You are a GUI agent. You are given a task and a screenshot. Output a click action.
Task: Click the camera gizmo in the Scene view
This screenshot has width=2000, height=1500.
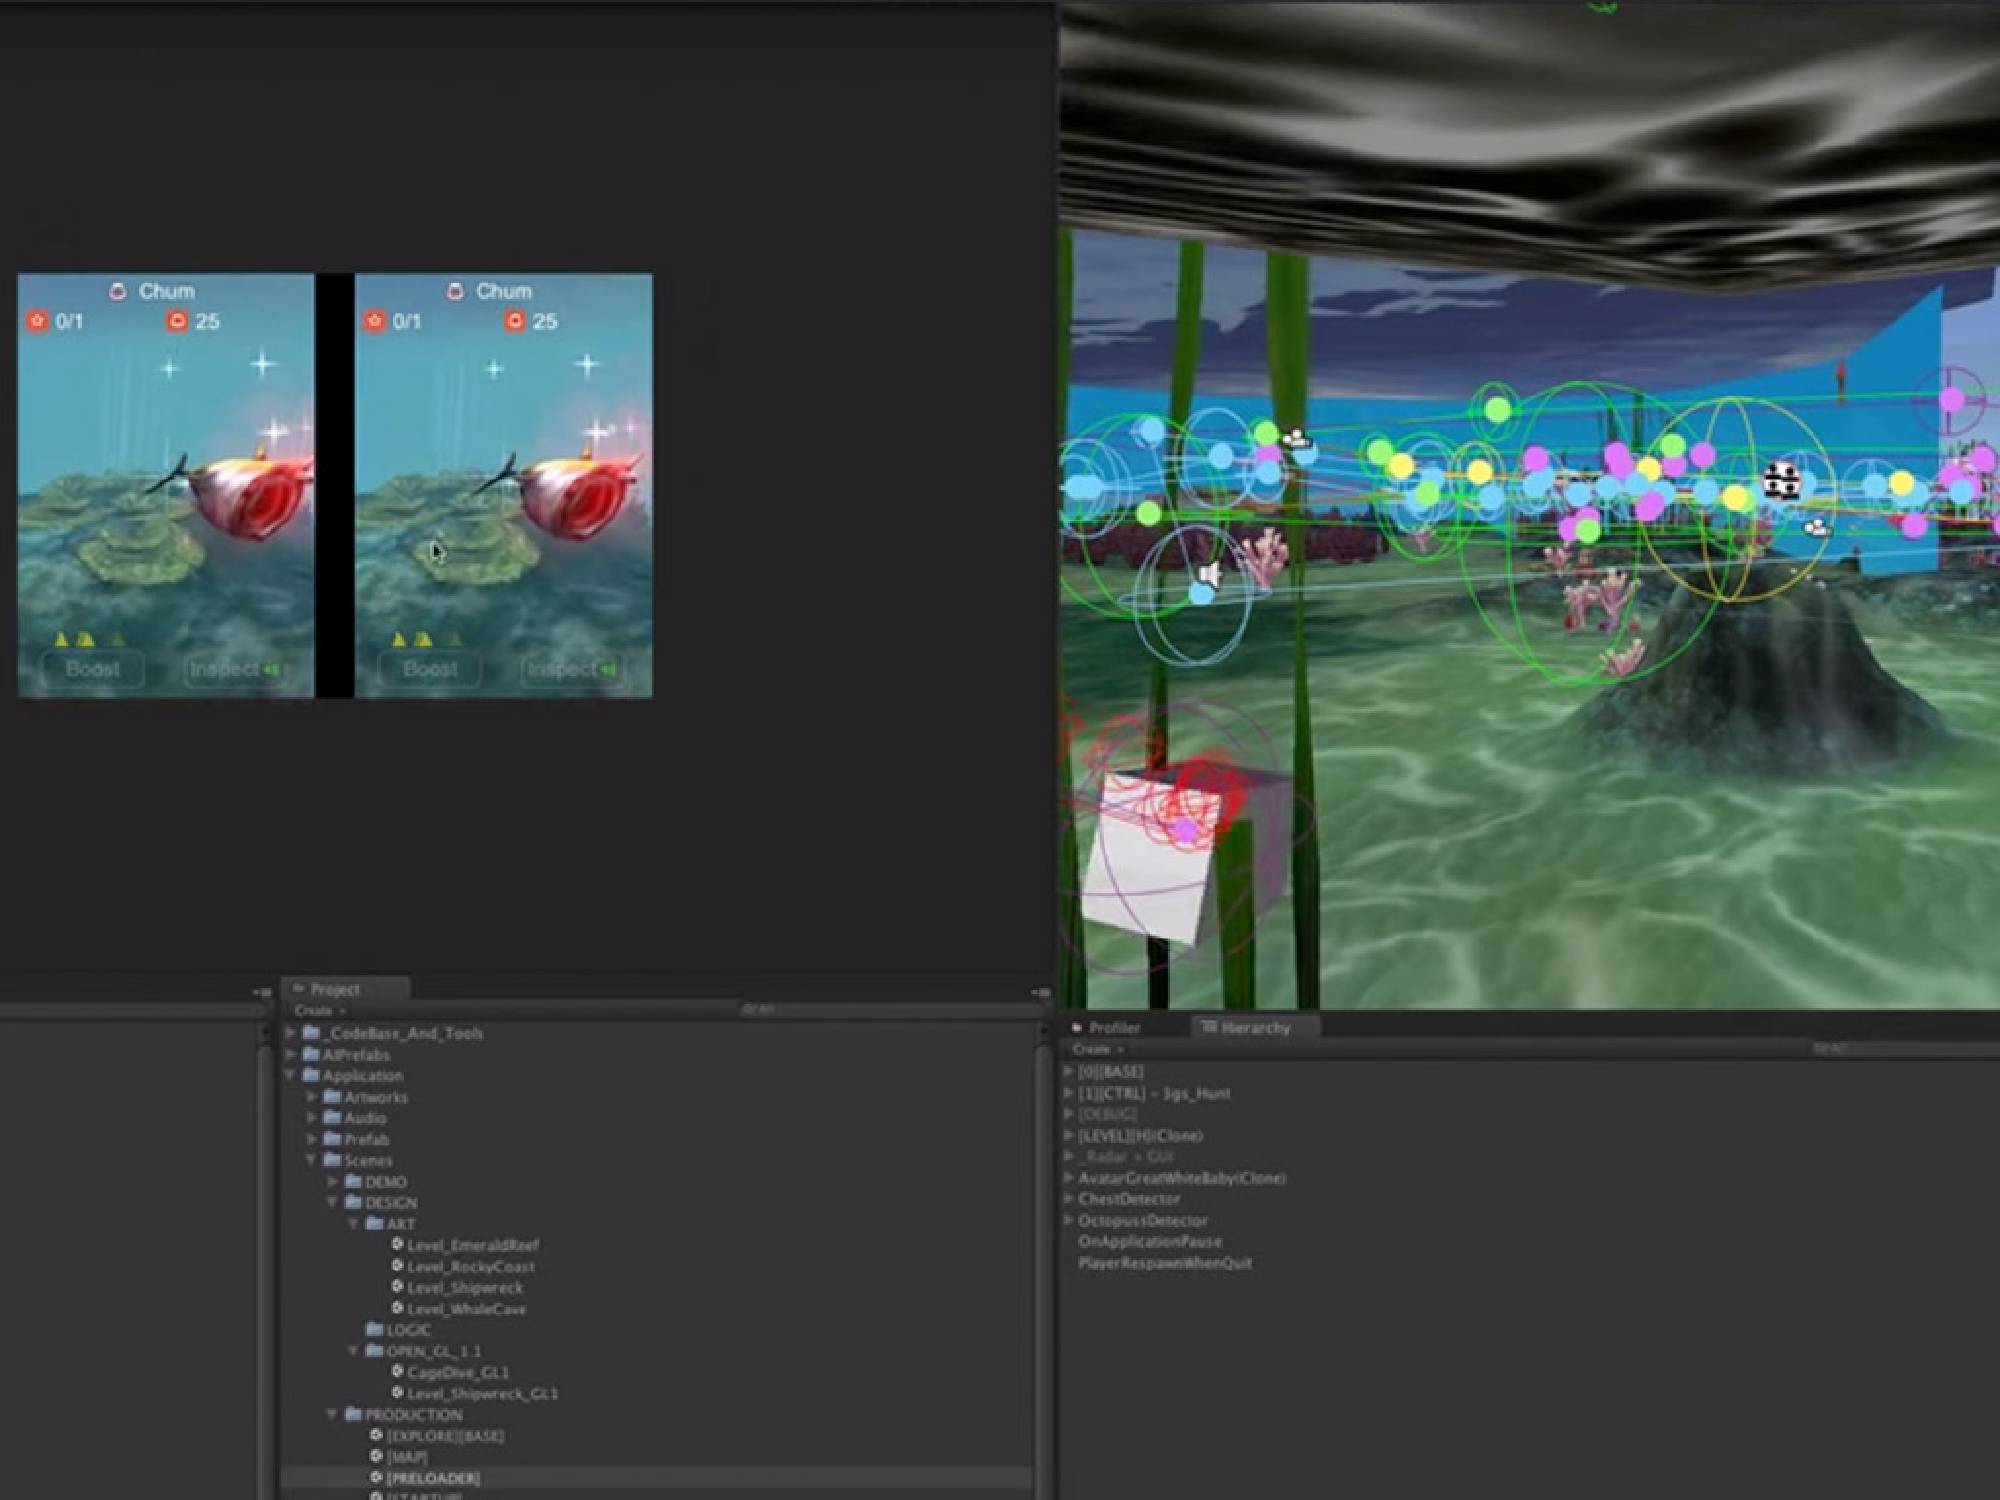click(1296, 438)
